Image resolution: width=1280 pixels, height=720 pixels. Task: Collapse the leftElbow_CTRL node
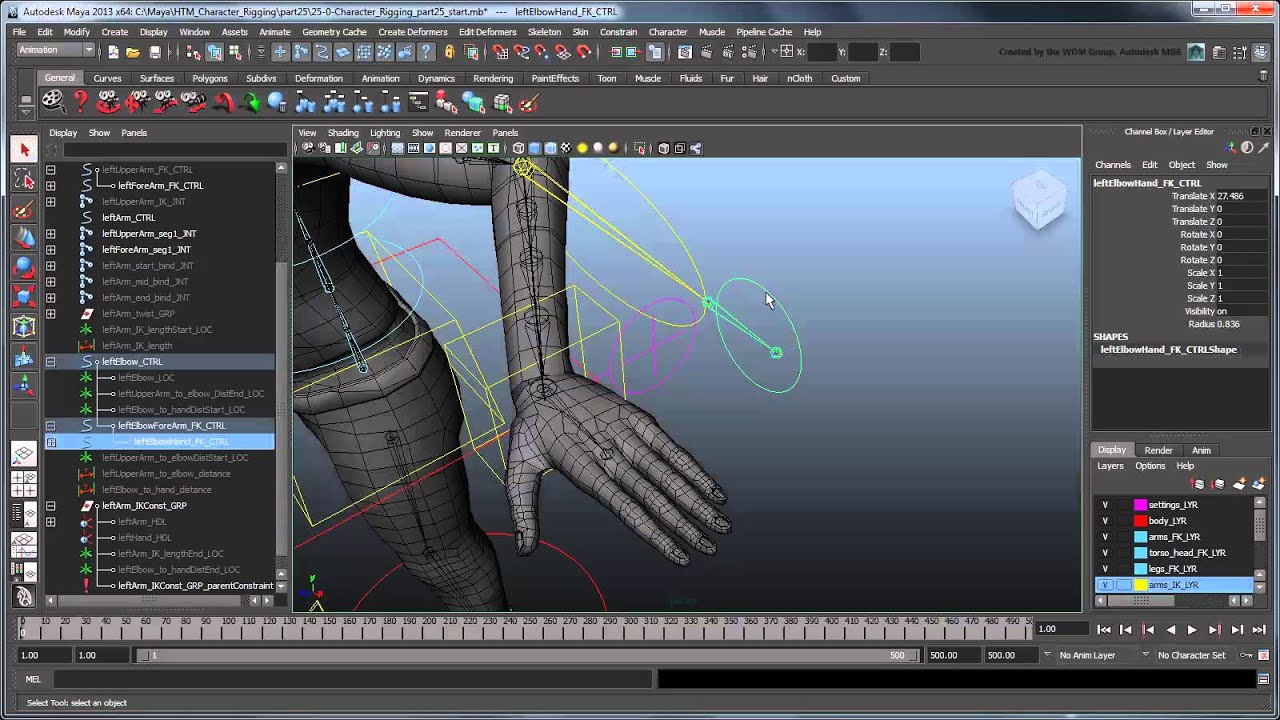coord(50,362)
